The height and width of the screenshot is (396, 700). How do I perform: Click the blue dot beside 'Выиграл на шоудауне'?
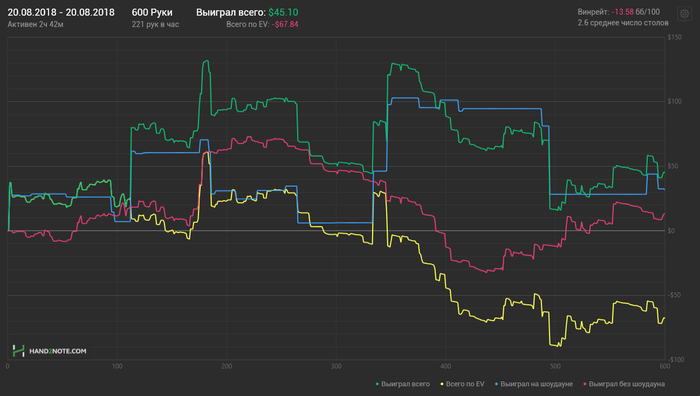(x=496, y=384)
